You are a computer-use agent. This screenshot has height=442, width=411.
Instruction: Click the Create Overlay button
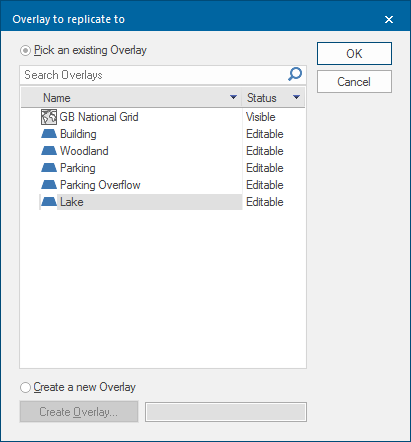click(79, 412)
